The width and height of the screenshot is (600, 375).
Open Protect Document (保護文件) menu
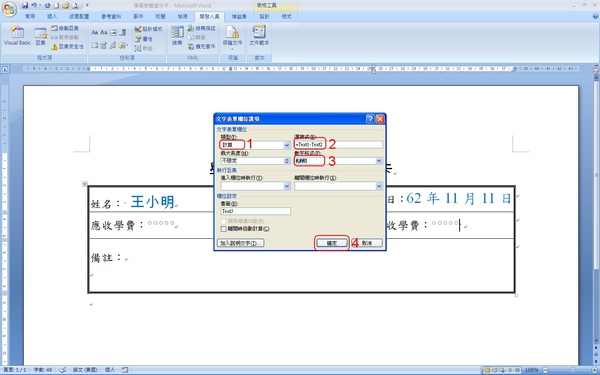(x=232, y=38)
